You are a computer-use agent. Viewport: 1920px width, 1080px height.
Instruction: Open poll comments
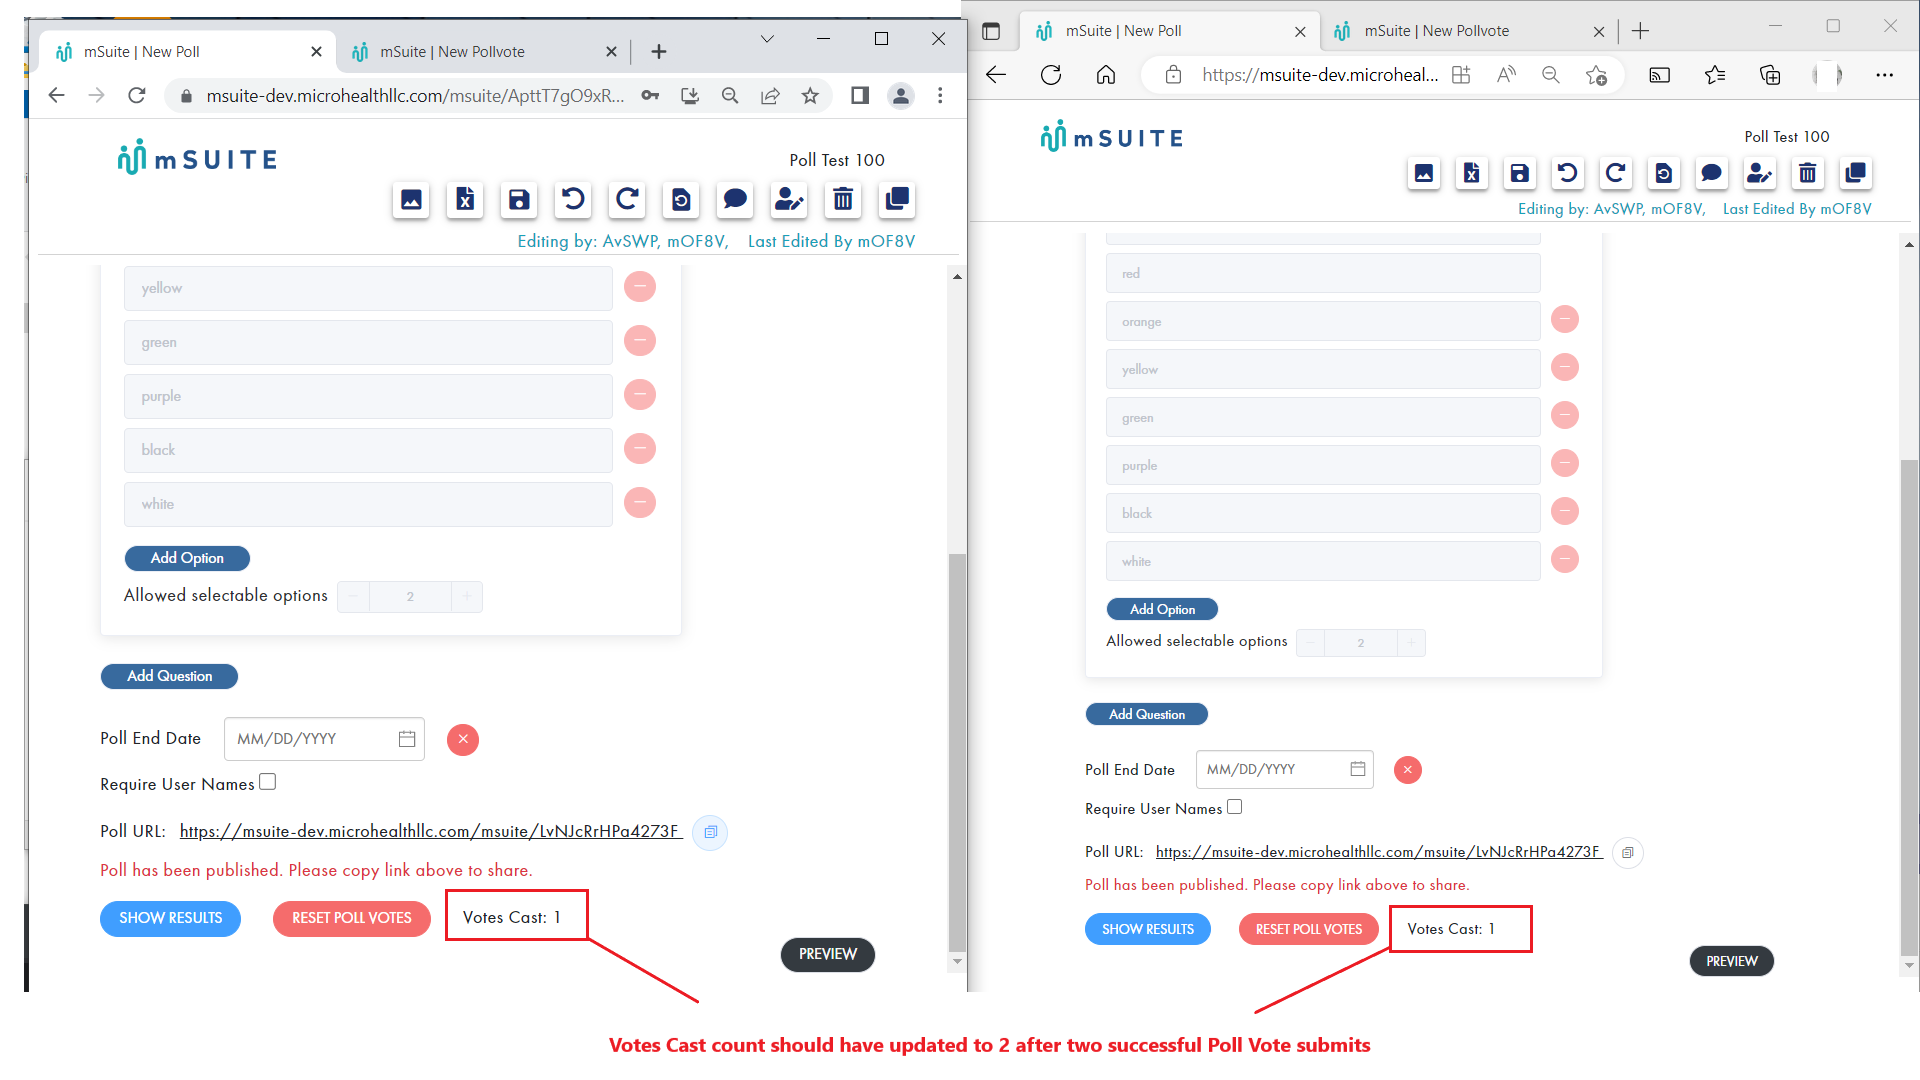click(x=735, y=200)
